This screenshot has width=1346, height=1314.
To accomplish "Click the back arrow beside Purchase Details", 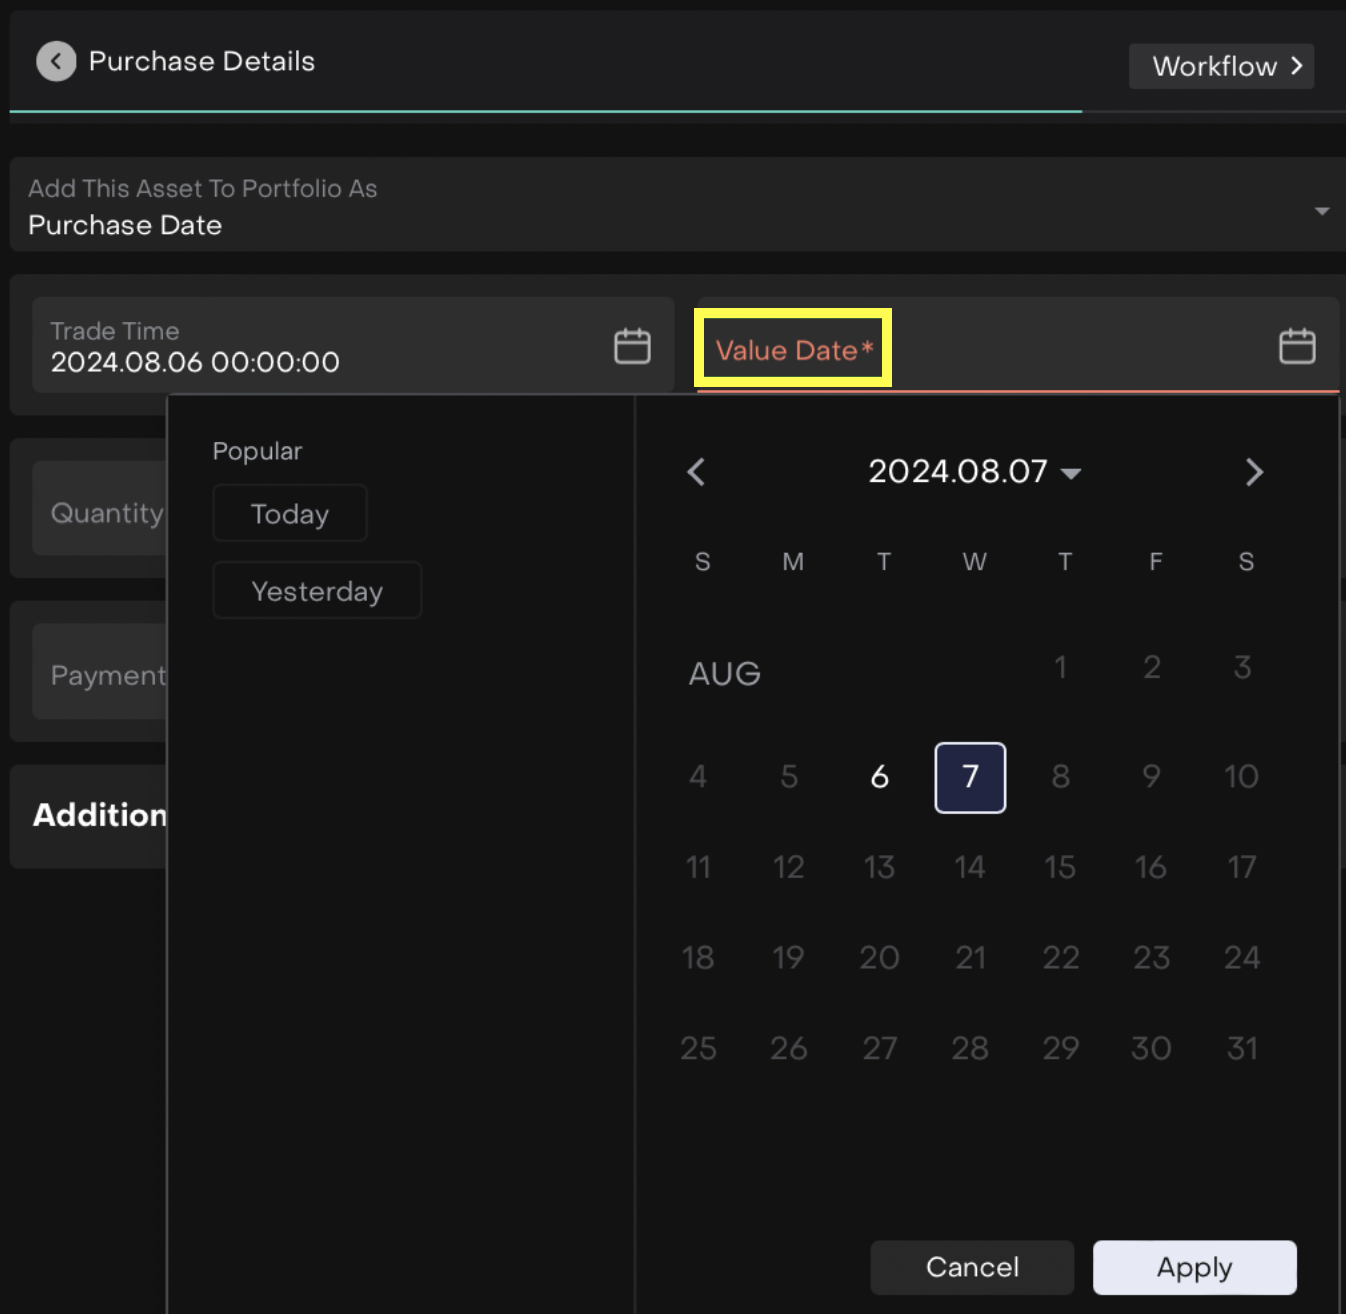I will tap(56, 62).
